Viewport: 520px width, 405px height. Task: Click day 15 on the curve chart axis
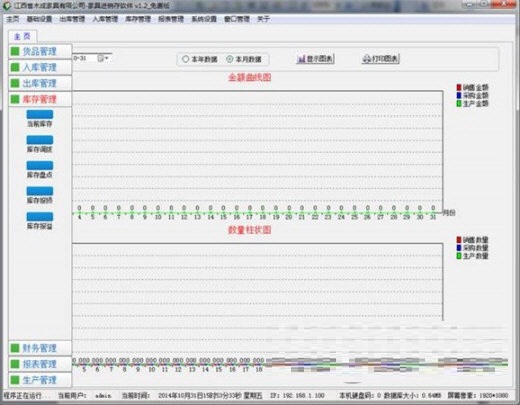point(223,217)
